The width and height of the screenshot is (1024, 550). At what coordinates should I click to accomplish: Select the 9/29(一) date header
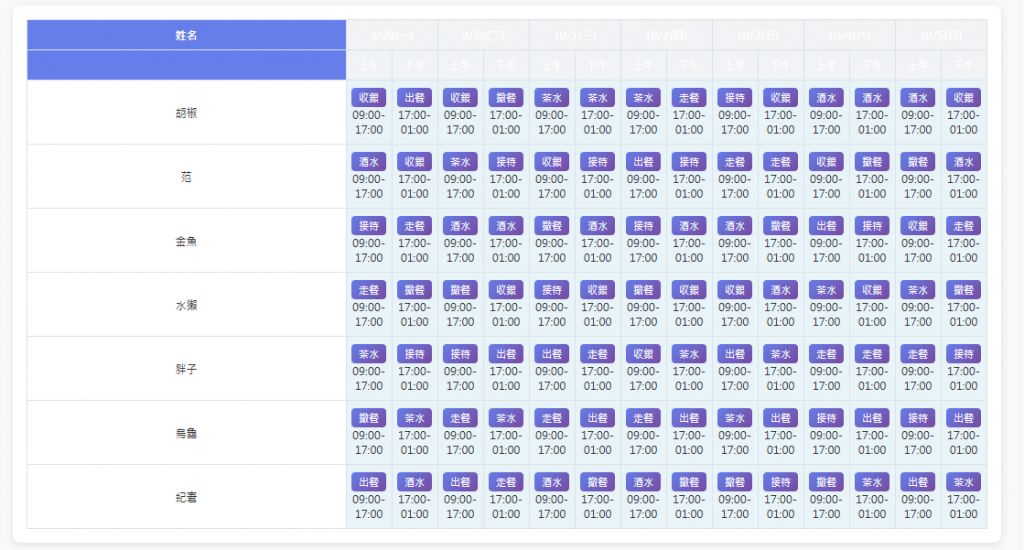(x=392, y=35)
